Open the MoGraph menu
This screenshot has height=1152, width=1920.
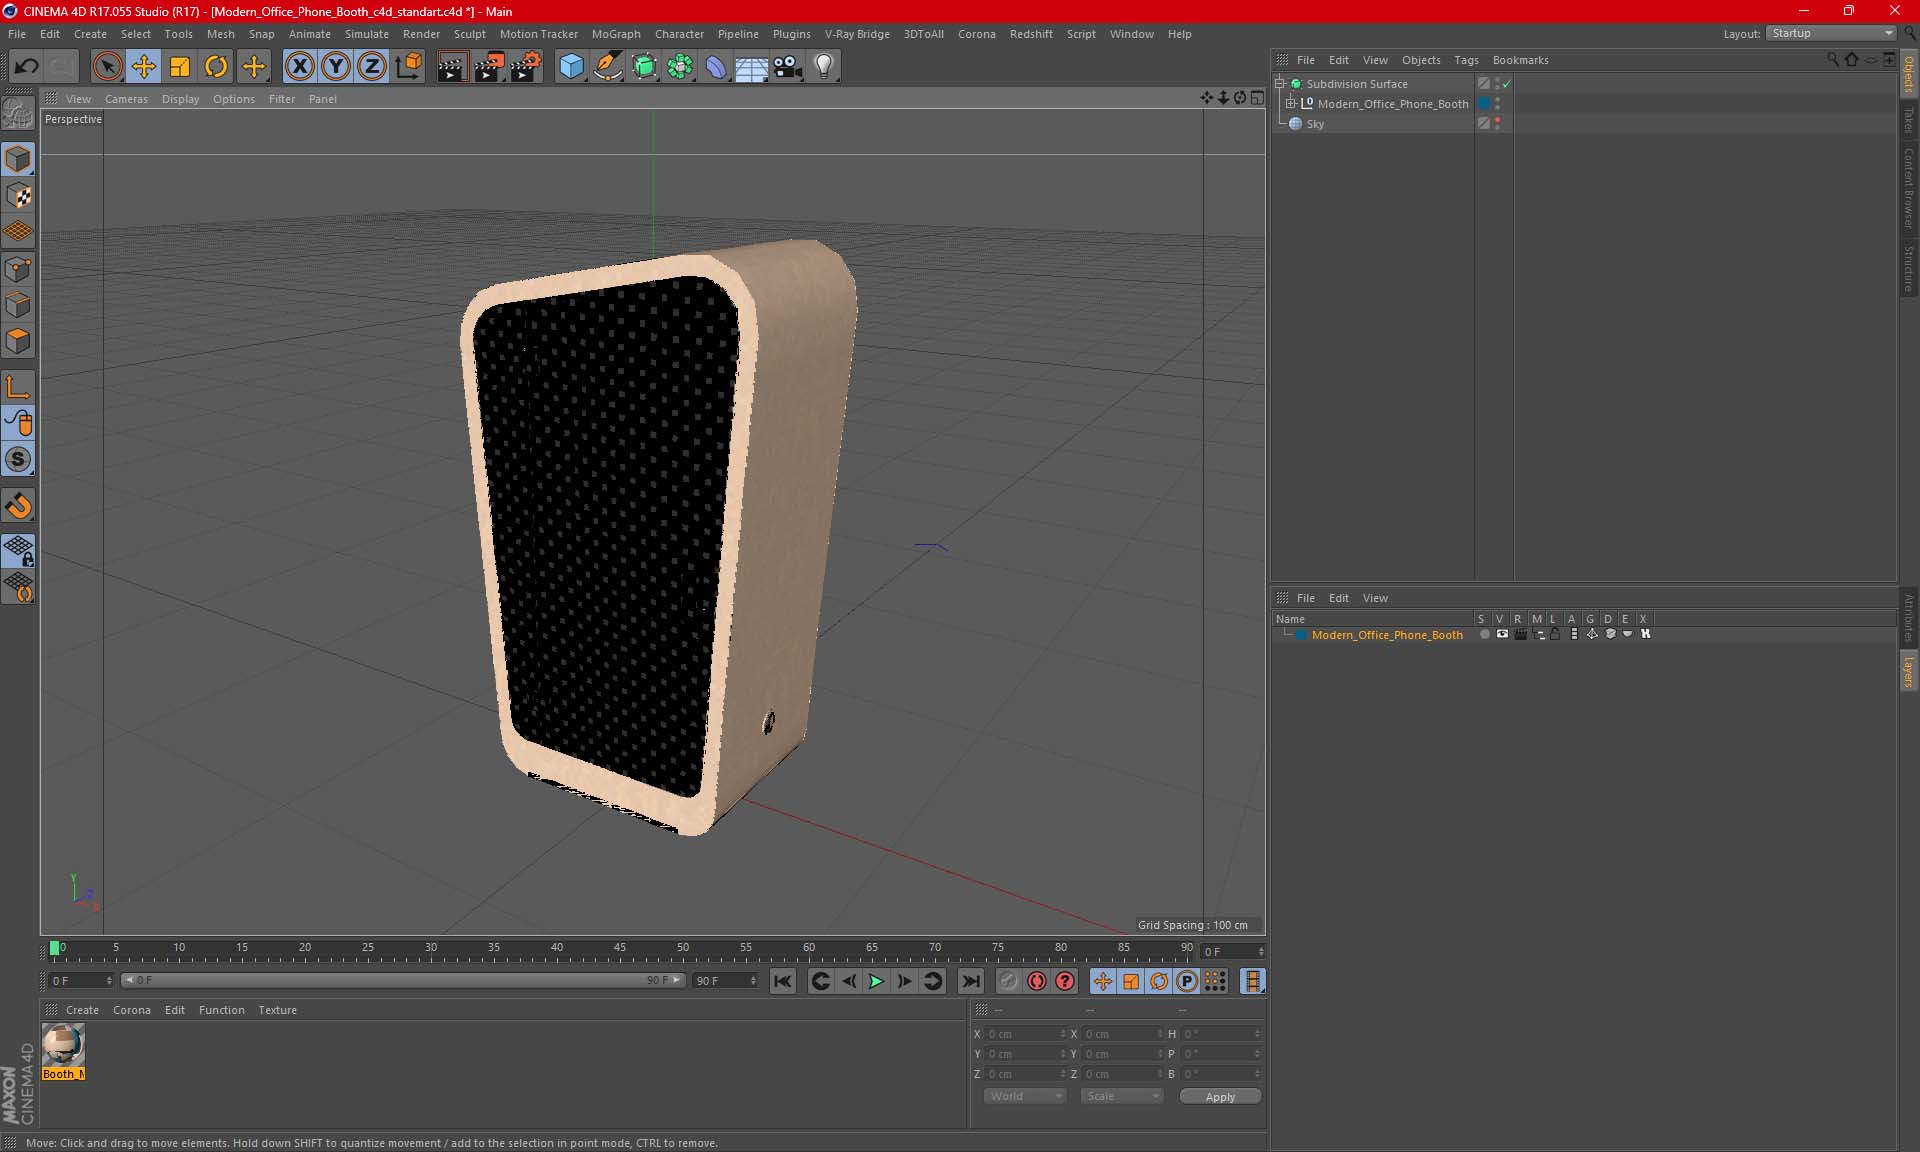[615, 34]
